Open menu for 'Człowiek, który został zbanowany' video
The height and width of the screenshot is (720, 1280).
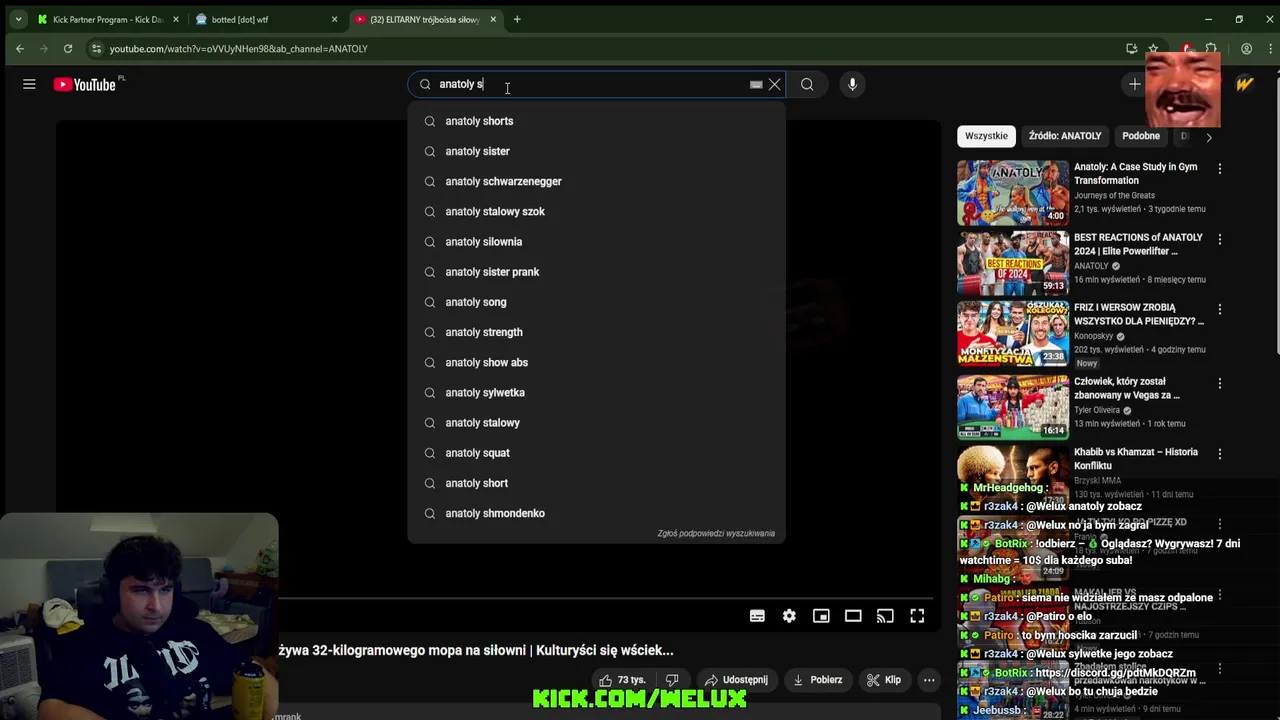point(1219,383)
